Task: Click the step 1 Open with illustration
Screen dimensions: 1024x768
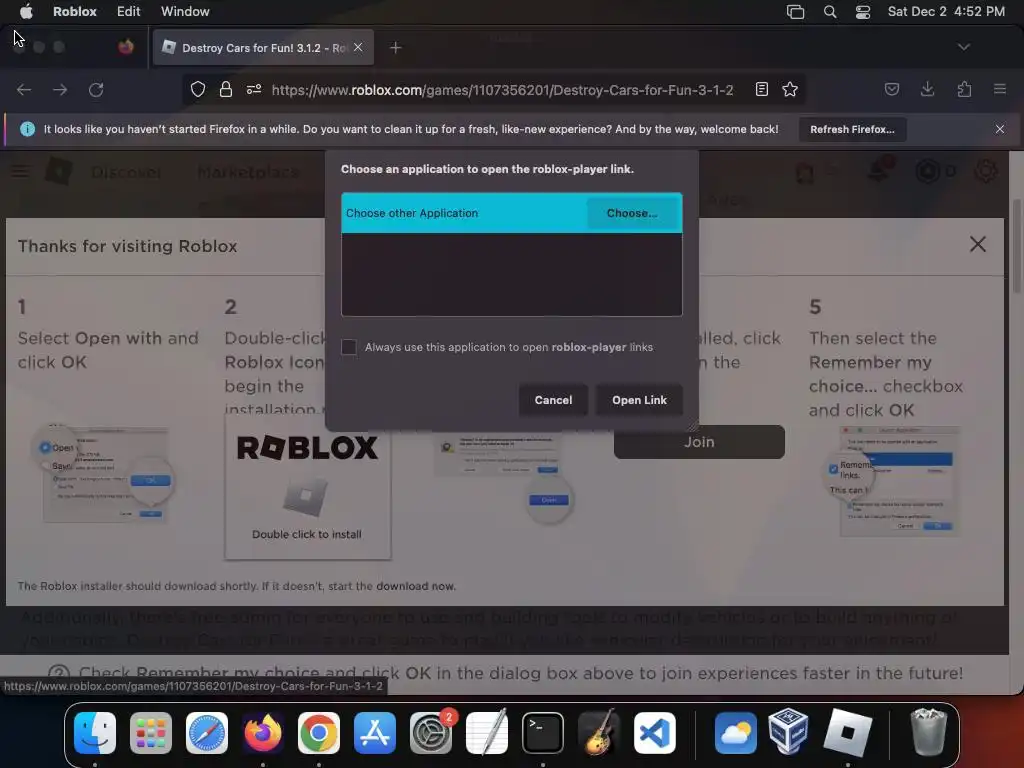Action: [104, 474]
